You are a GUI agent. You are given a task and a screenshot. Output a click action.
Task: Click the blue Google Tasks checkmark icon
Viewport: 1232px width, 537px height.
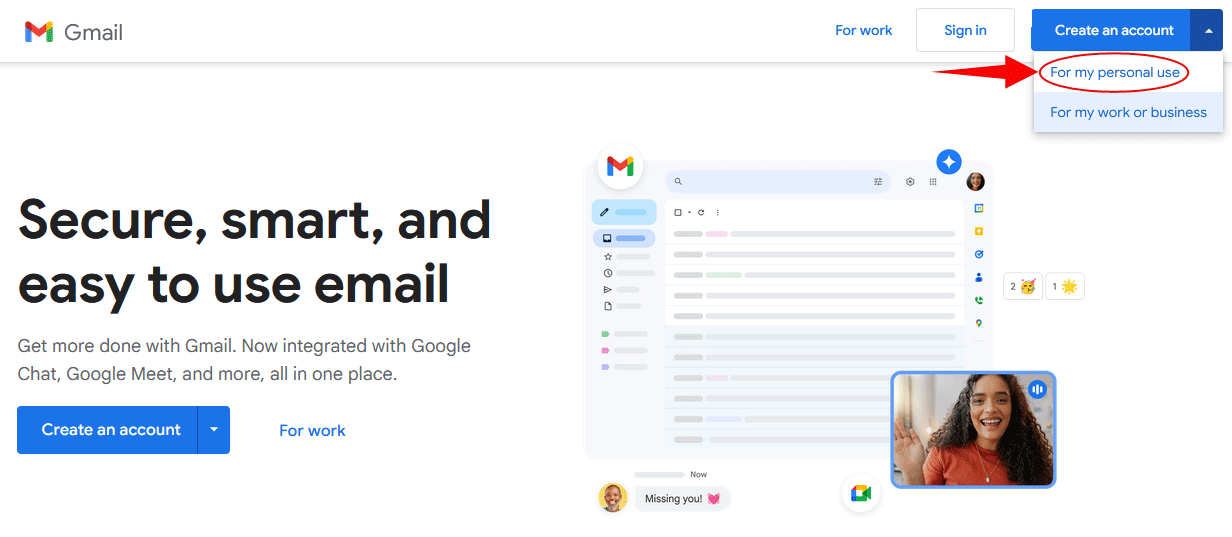[979, 254]
